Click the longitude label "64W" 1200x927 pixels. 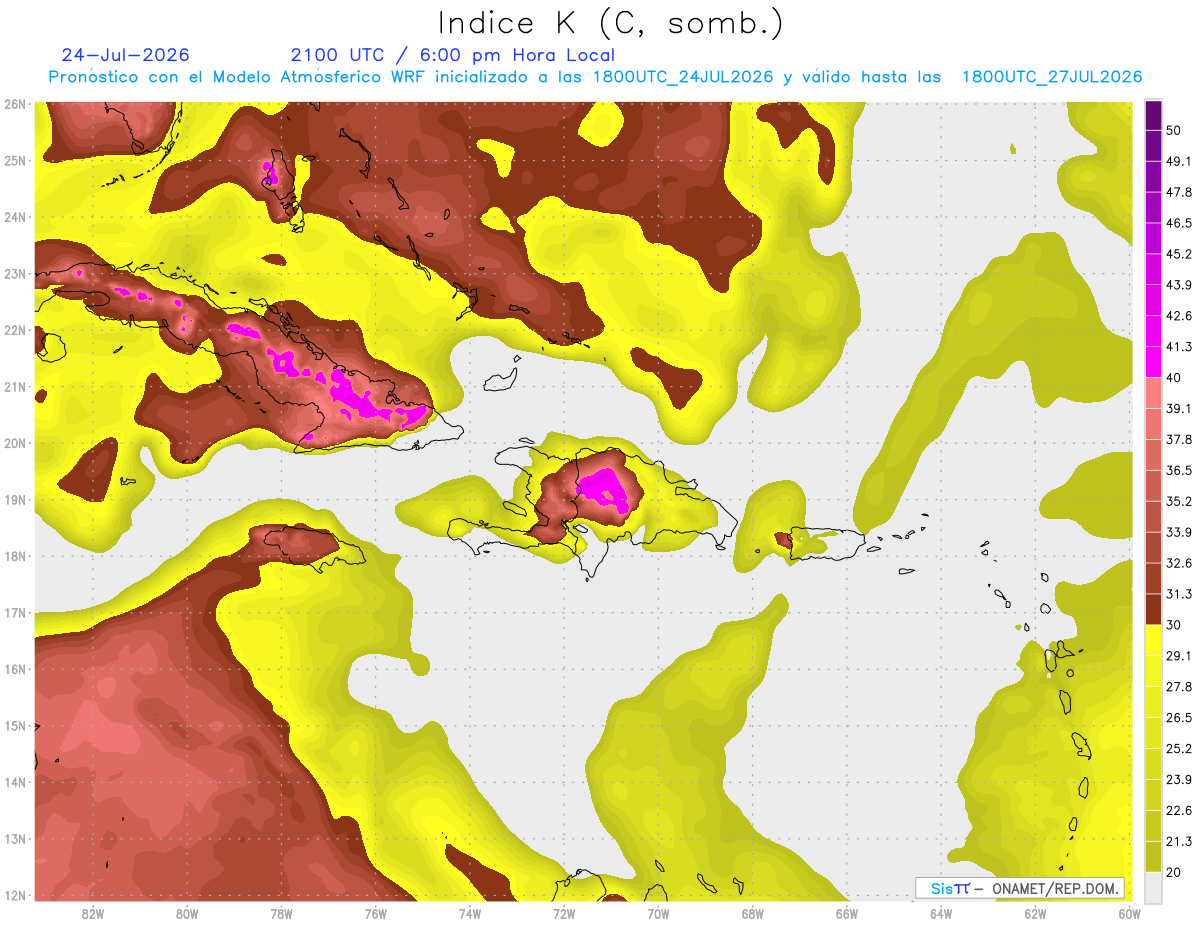point(941,913)
